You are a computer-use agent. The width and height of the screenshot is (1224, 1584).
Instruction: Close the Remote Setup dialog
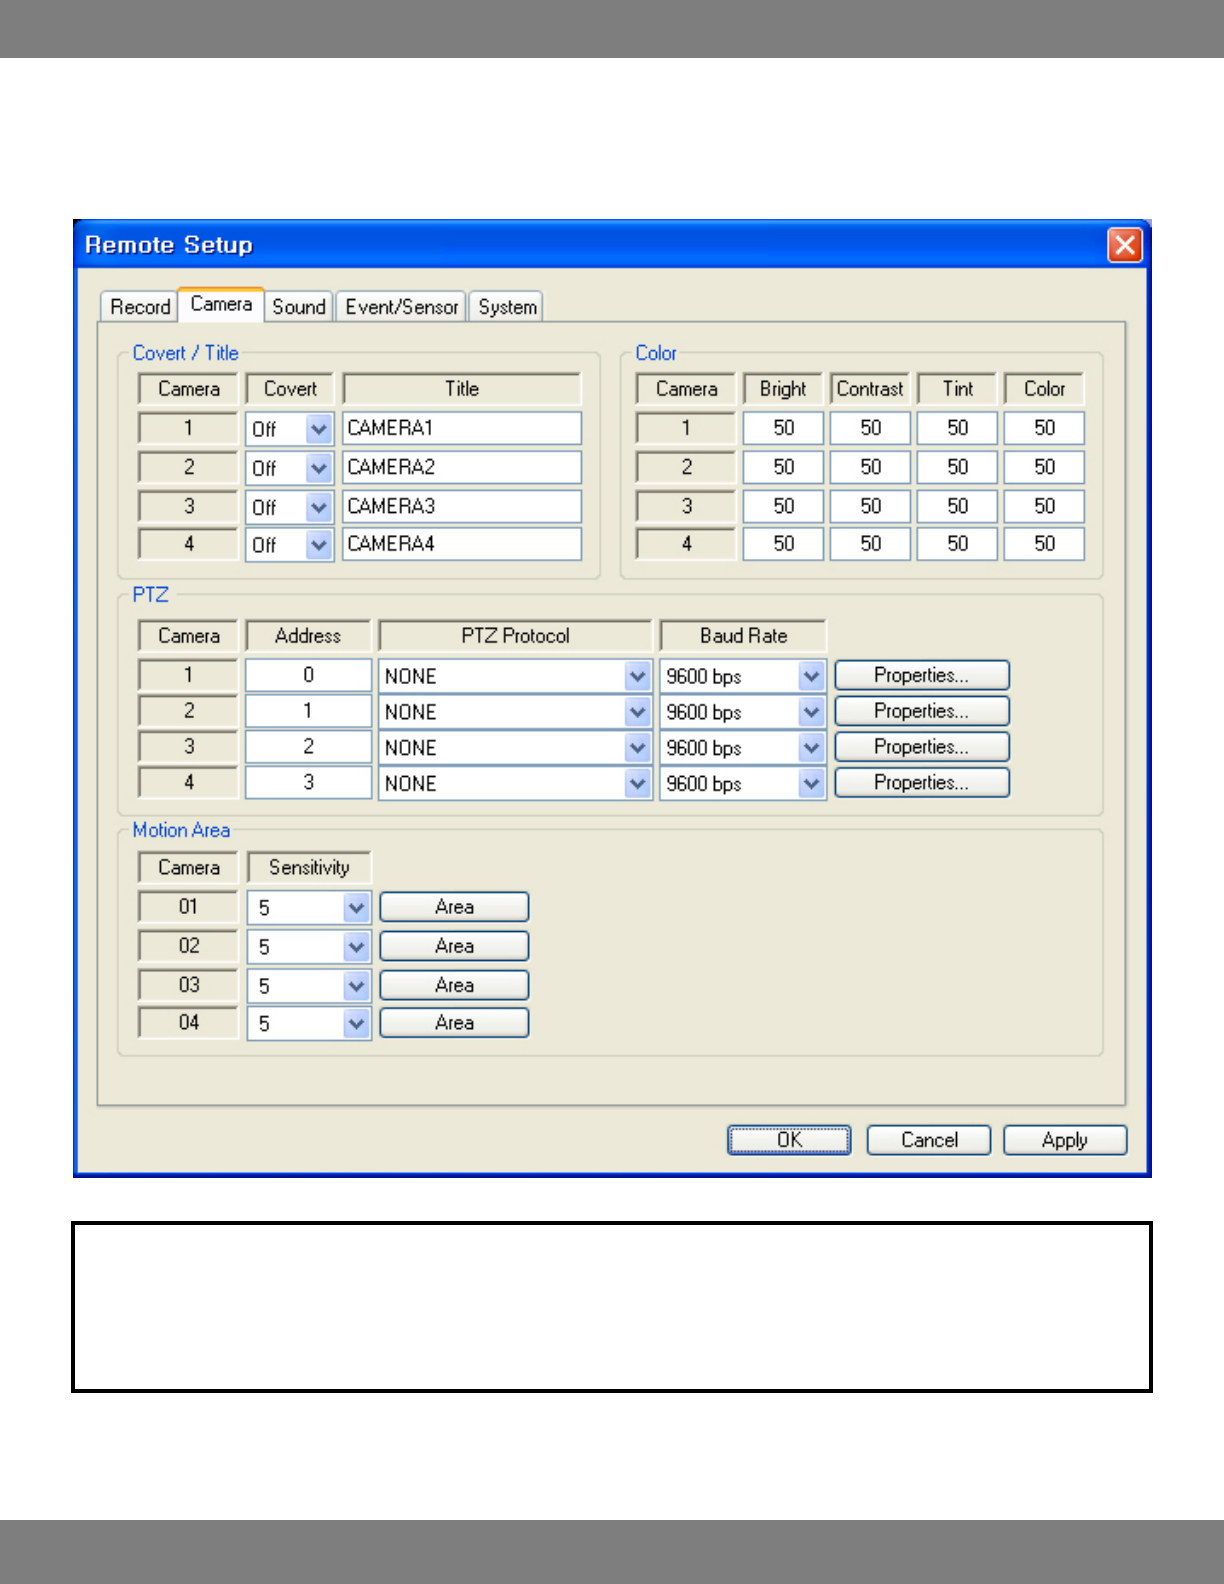1125,245
